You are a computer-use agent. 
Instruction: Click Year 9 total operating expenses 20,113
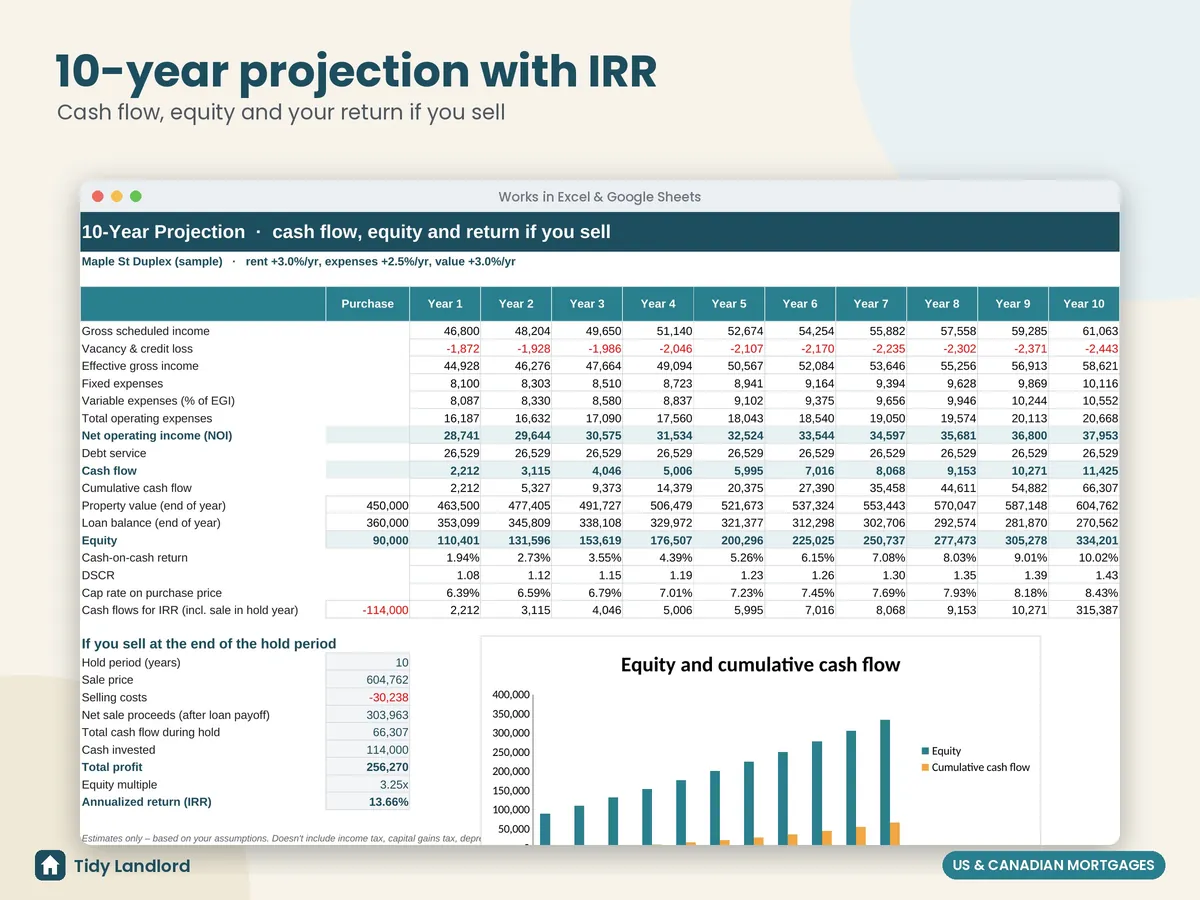pyautogui.click(x=1013, y=419)
